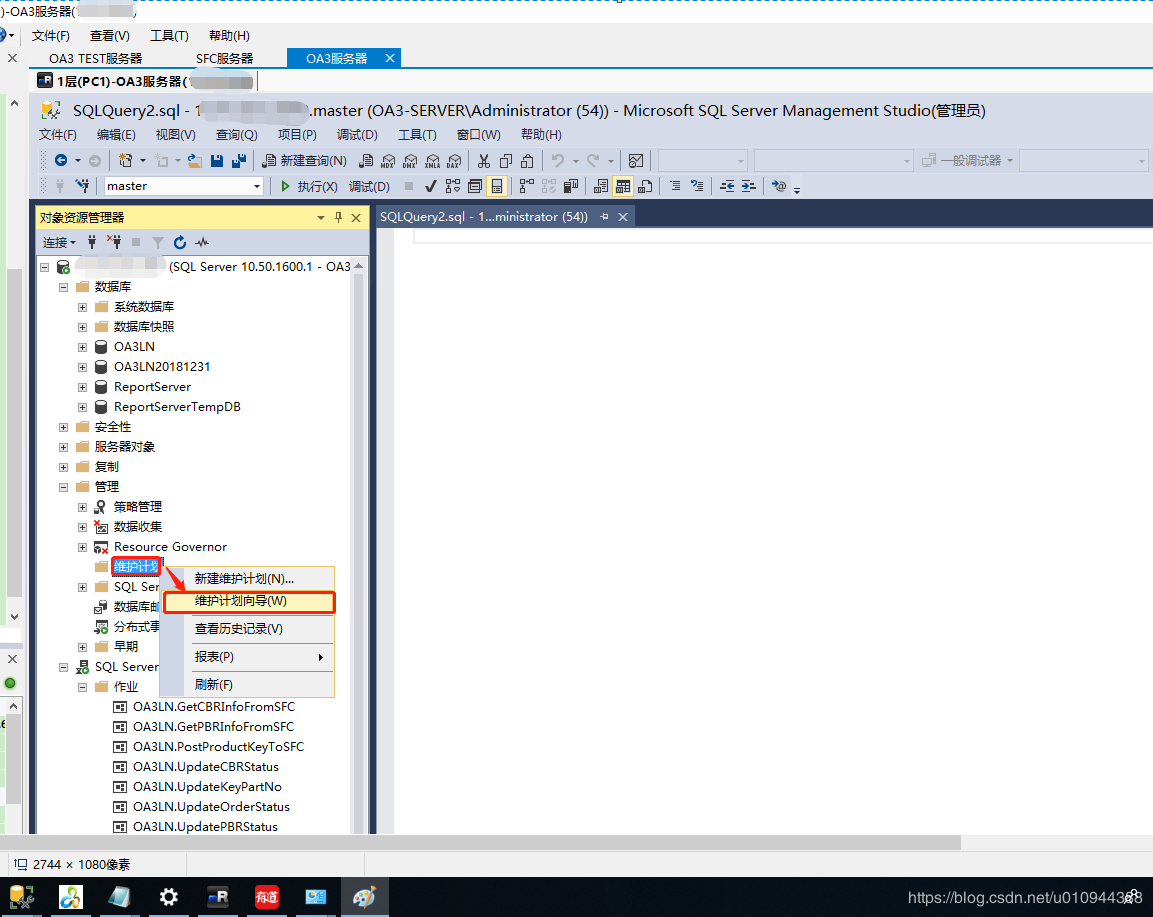Select 维护计划向导(W) from context menu
Screen dimensions: 1153x917
249,602
